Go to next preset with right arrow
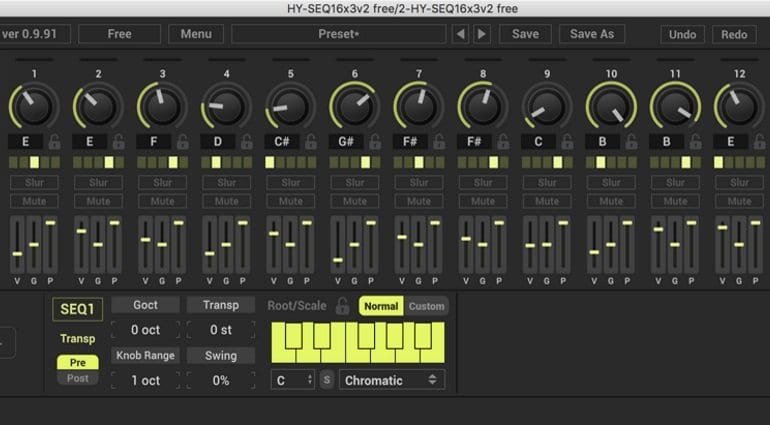This screenshot has height=425, width=770. [482, 34]
